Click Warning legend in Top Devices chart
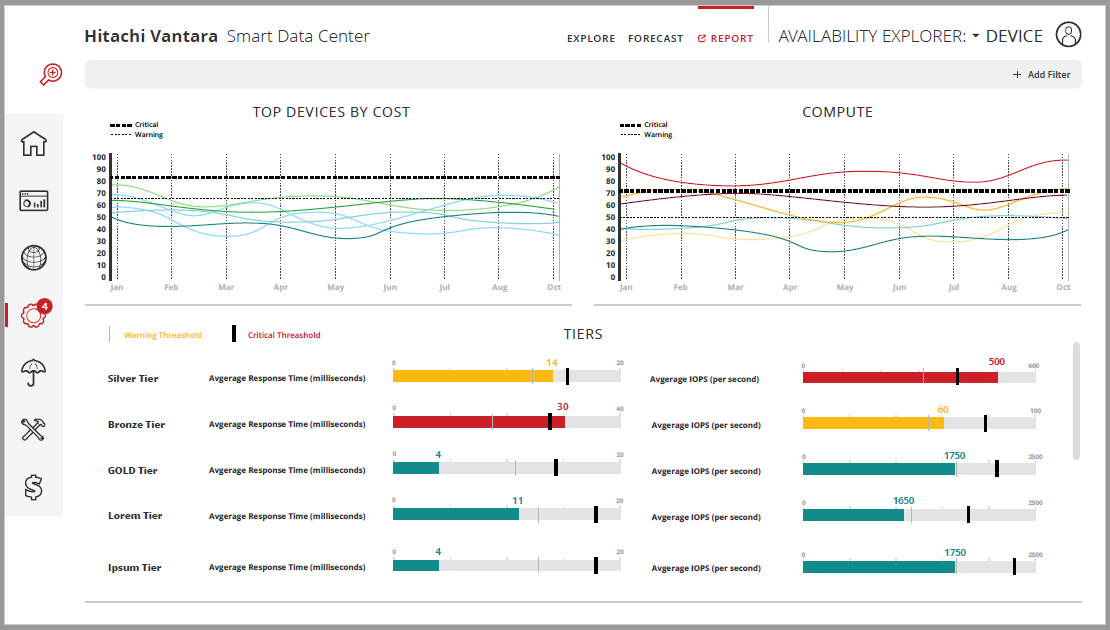Image resolution: width=1110 pixels, height=630 pixels. click(149, 134)
